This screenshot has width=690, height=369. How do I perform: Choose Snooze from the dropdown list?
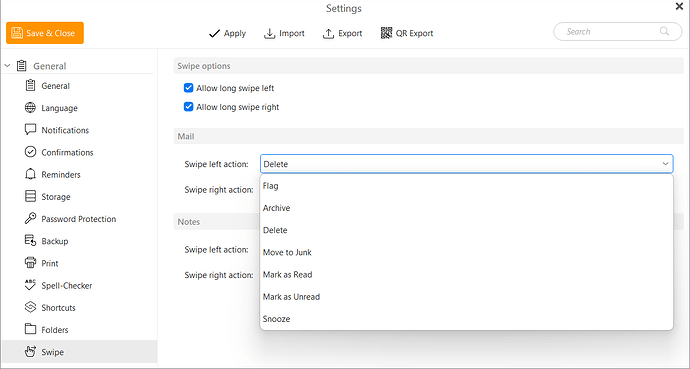[x=466, y=319]
